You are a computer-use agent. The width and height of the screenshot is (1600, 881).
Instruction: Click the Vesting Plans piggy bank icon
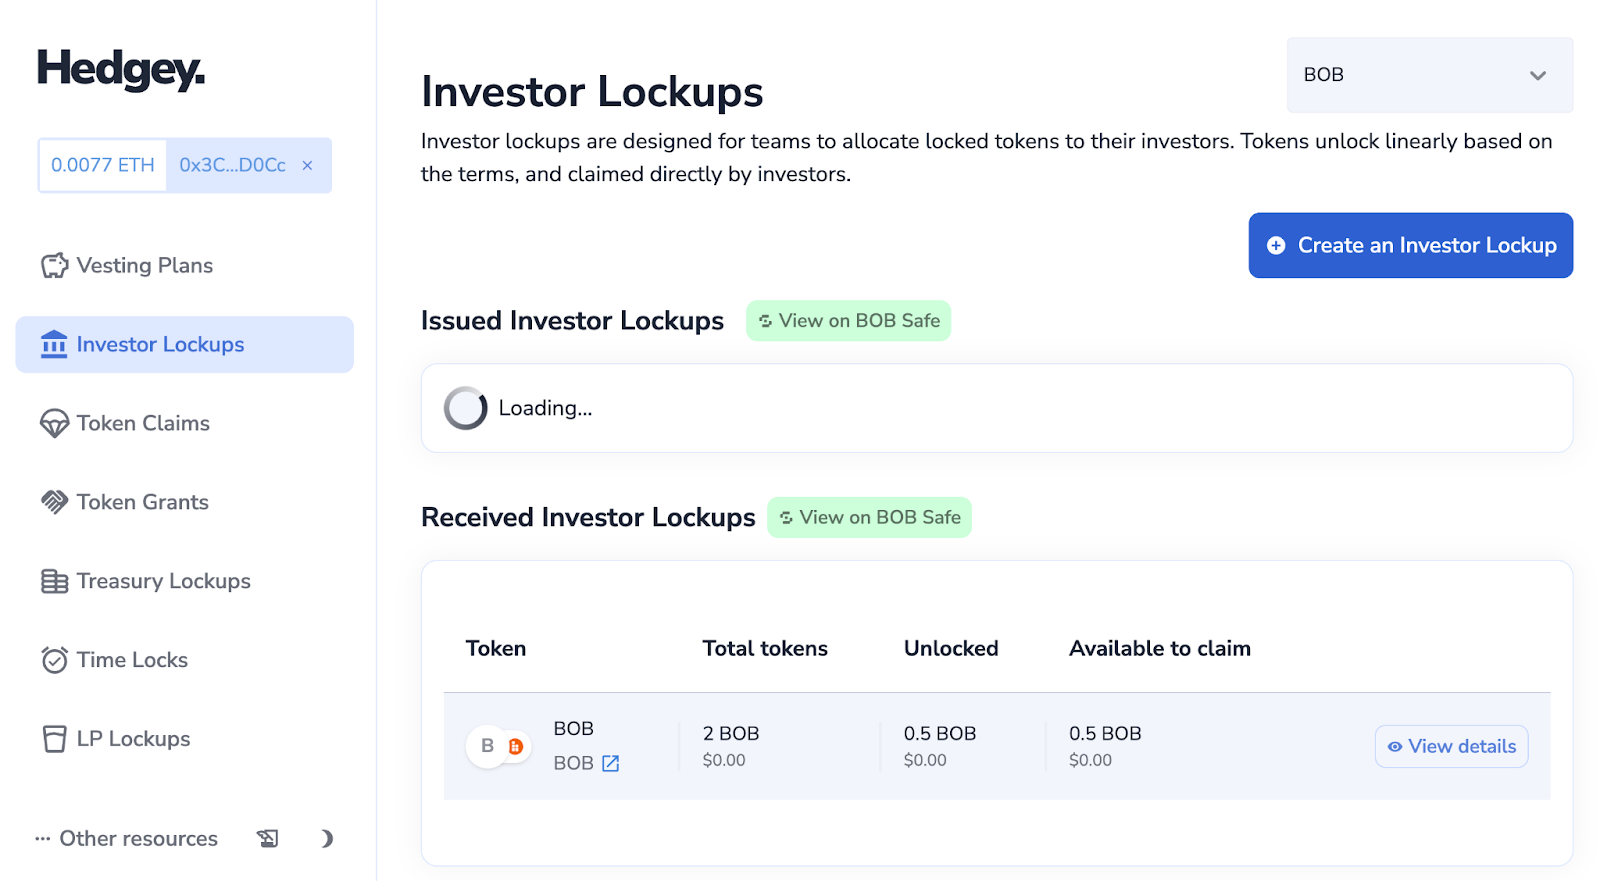pos(54,265)
